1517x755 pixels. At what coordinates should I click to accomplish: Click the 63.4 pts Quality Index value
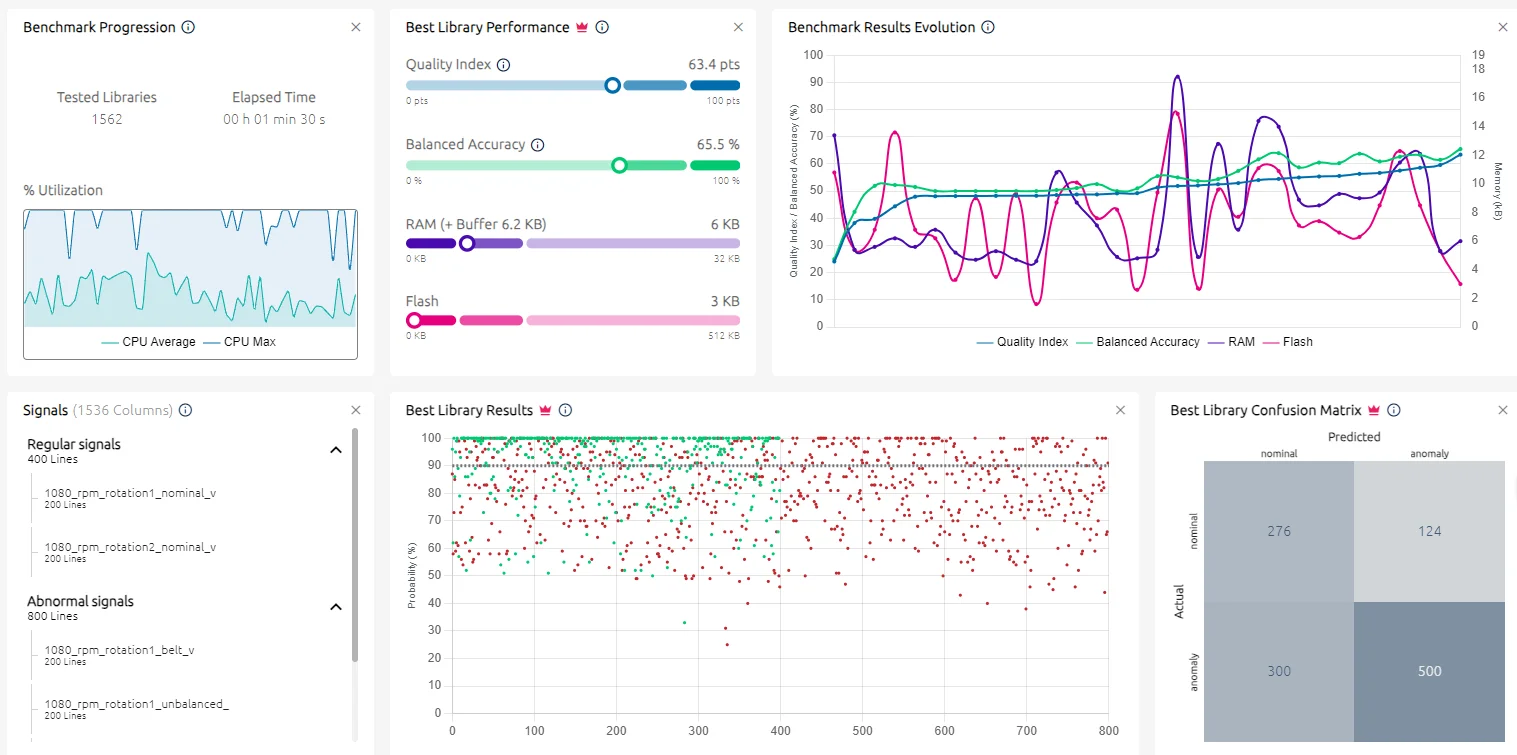(x=714, y=65)
